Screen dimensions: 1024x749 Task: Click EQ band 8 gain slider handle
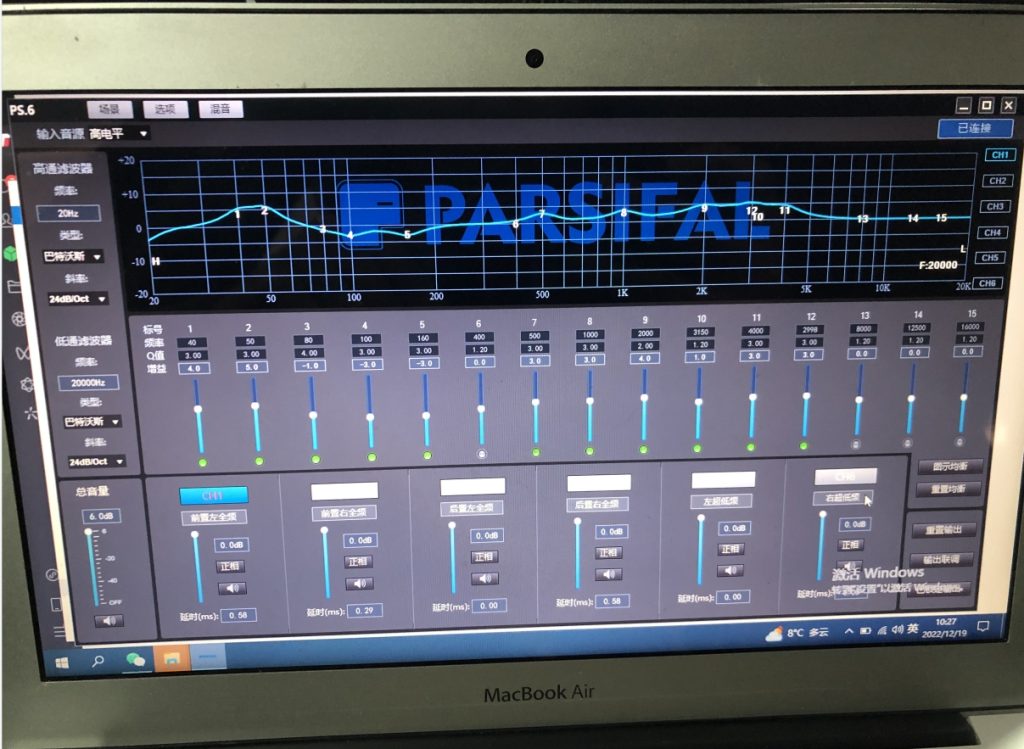point(590,401)
